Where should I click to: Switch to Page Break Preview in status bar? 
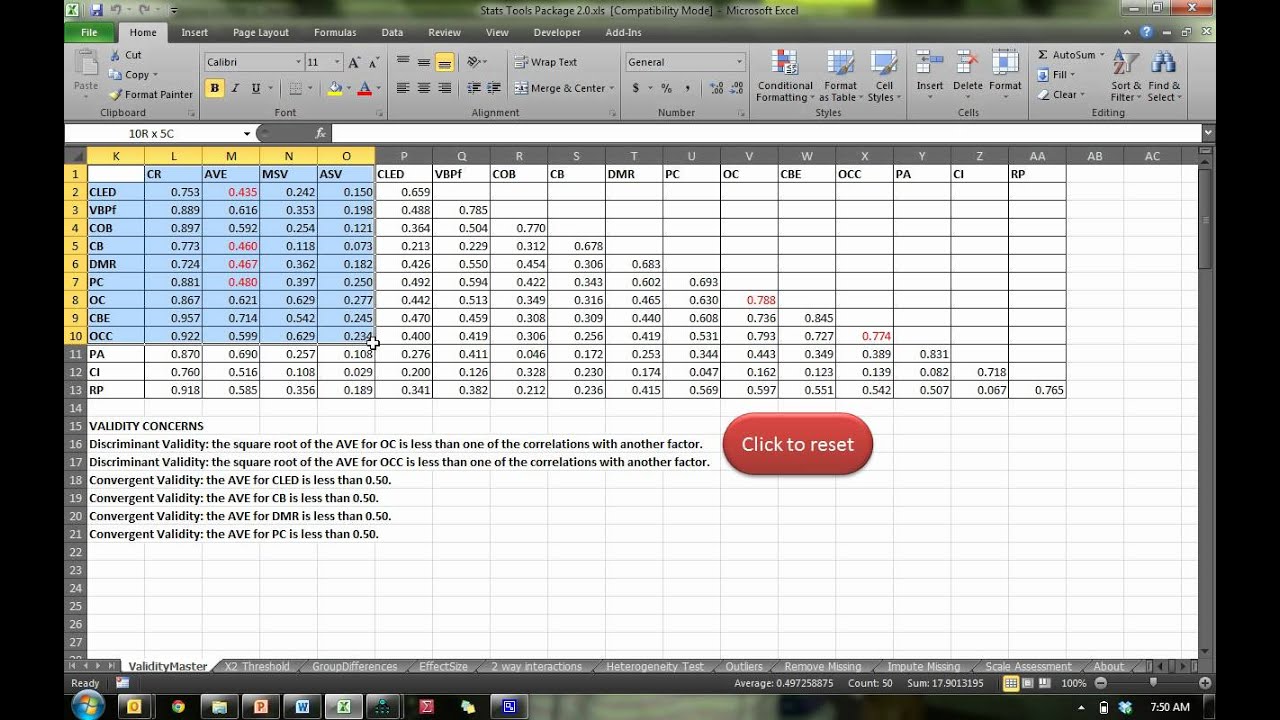[1047, 683]
